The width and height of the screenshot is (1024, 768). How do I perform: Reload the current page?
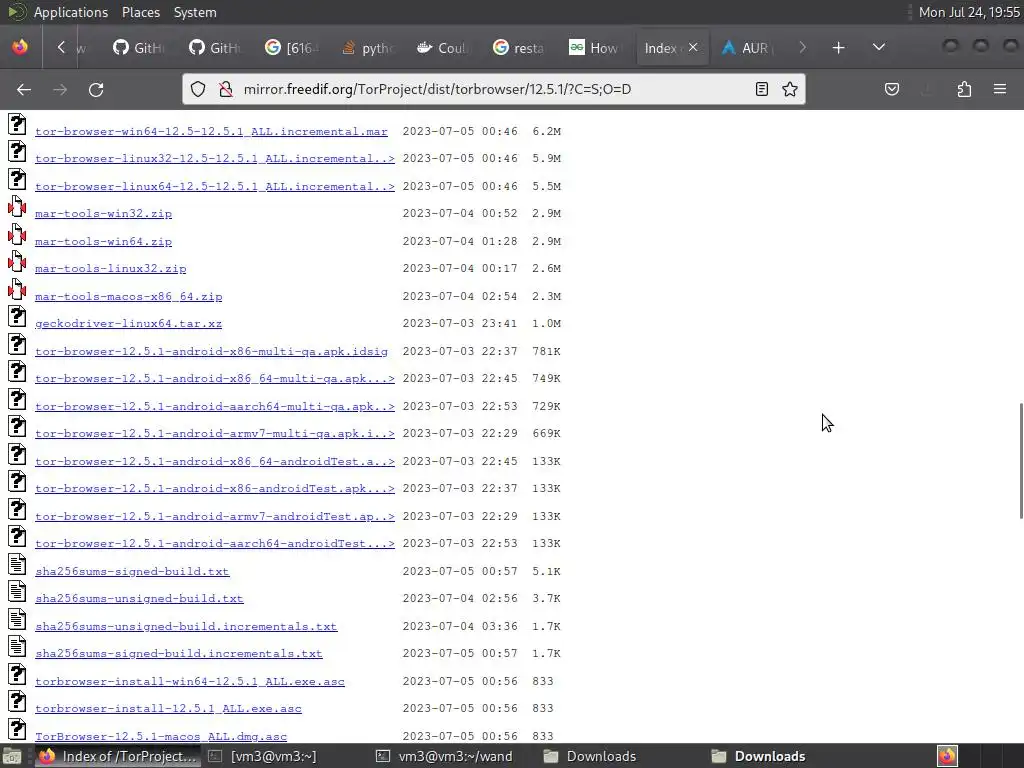(96, 89)
